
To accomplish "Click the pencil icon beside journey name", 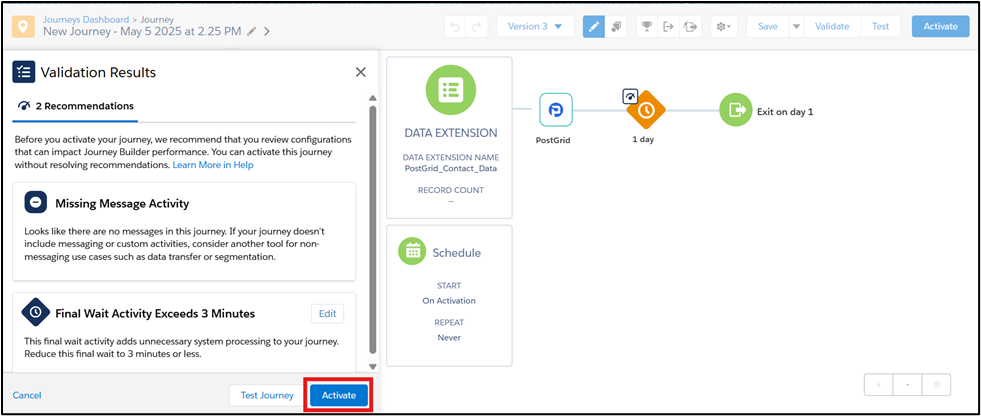I will [x=252, y=31].
